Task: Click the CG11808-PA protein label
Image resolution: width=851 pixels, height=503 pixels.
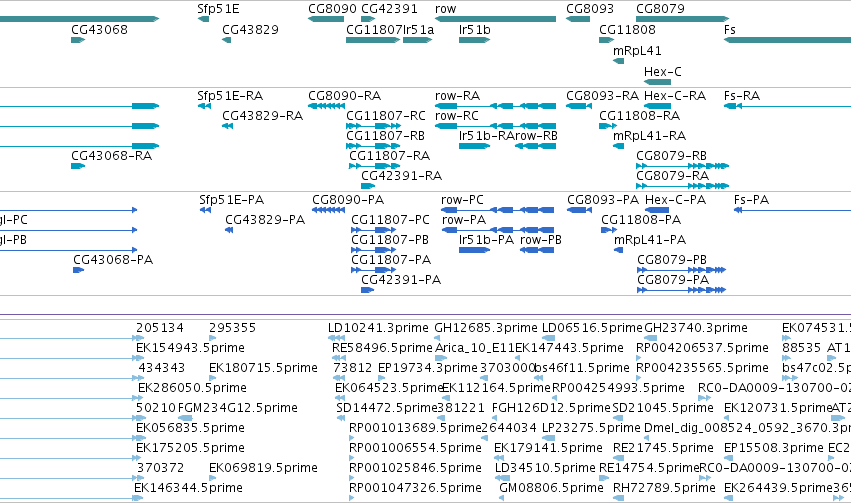Action: click(x=641, y=220)
